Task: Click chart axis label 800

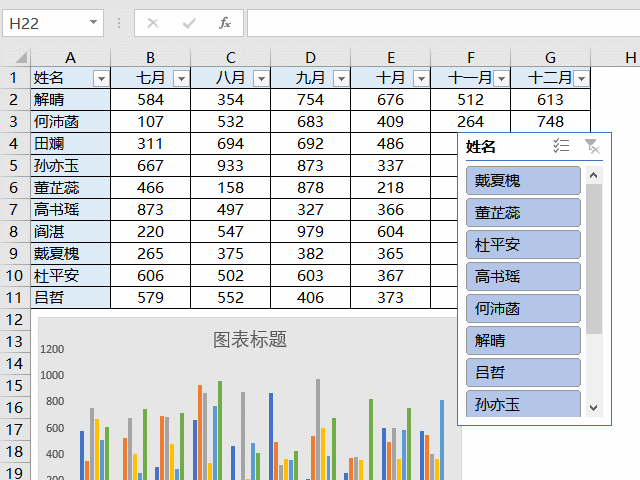Action: point(55,401)
